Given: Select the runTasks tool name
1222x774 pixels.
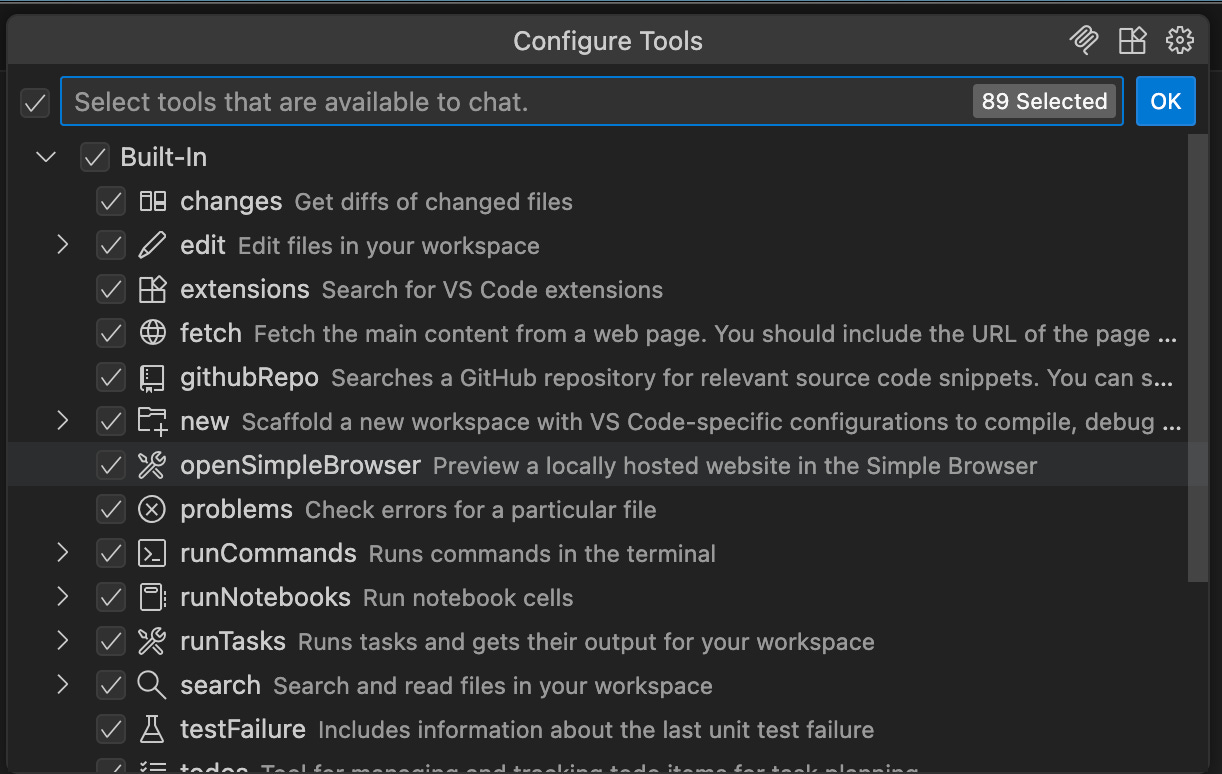Looking at the screenshot, I should pos(233,642).
